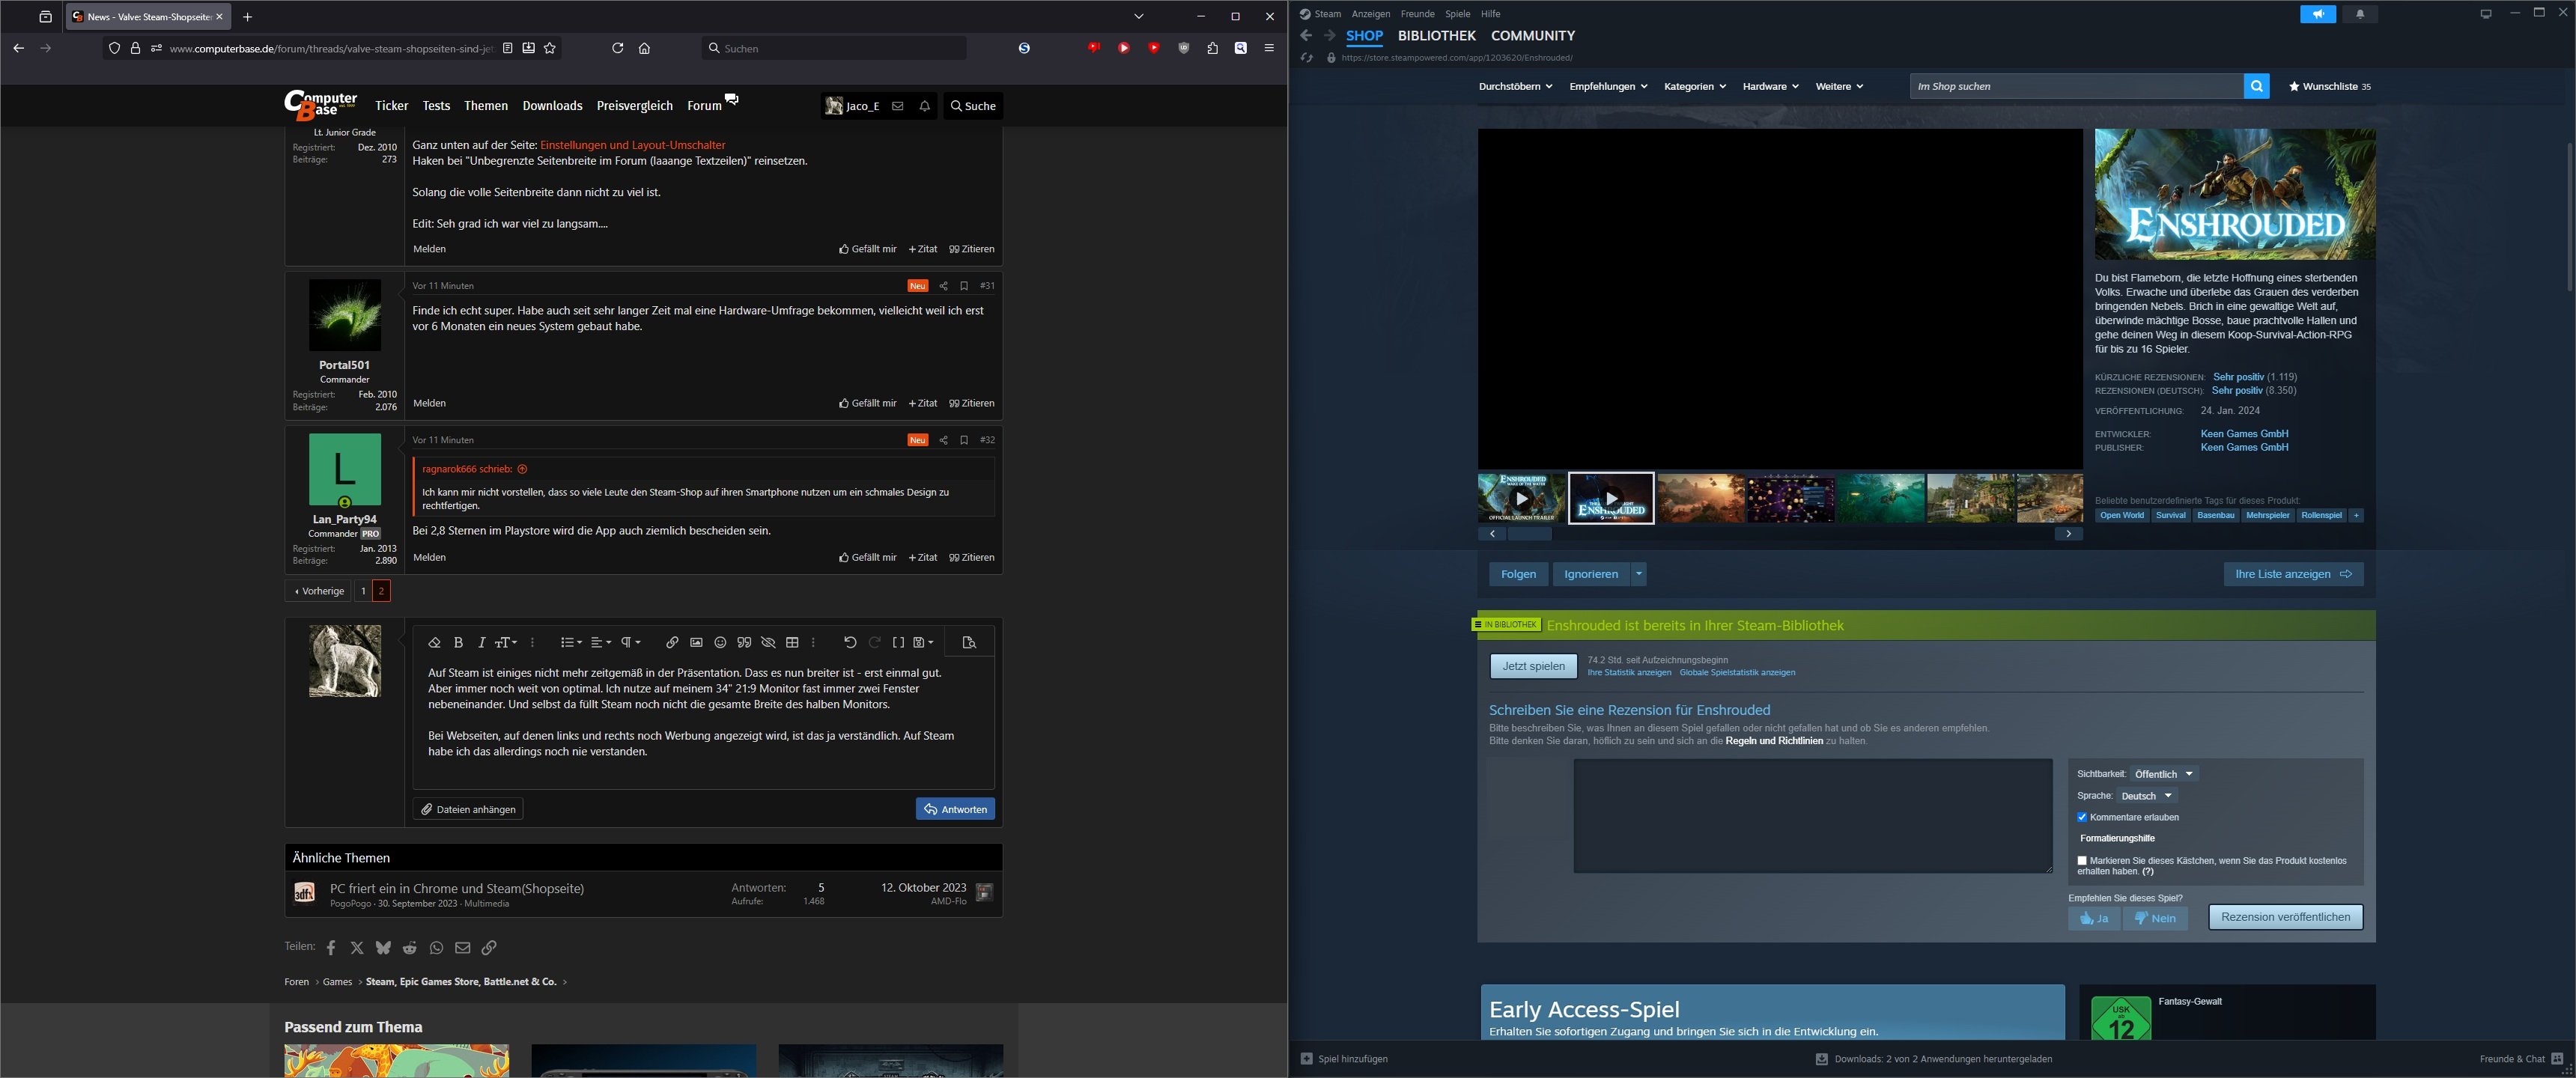The height and width of the screenshot is (1078, 2576).
Task: Click the insert table icon in editor
Action: pos(792,642)
